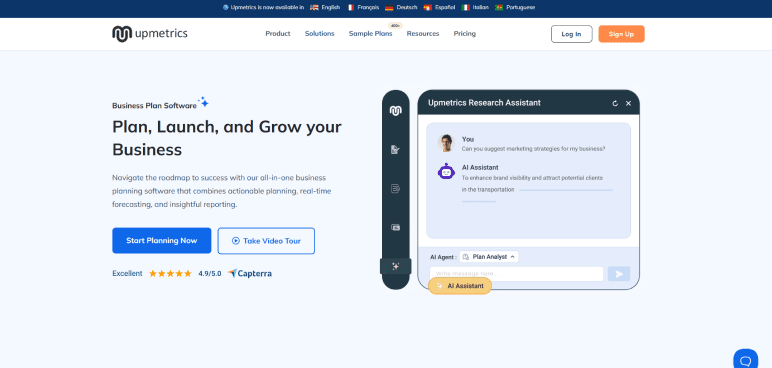This screenshot has height=368, width=772.
Task: Select English language link
Action: tap(325, 7)
